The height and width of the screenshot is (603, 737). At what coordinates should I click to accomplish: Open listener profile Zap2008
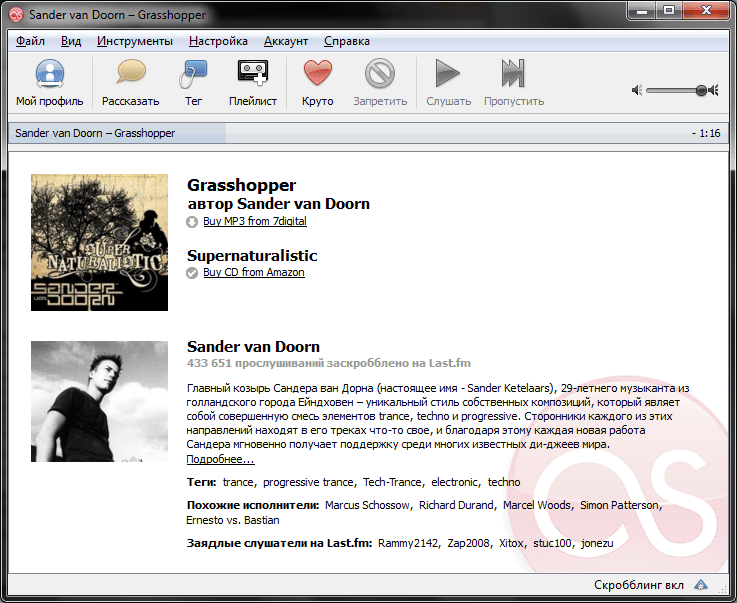pos(468,543)
